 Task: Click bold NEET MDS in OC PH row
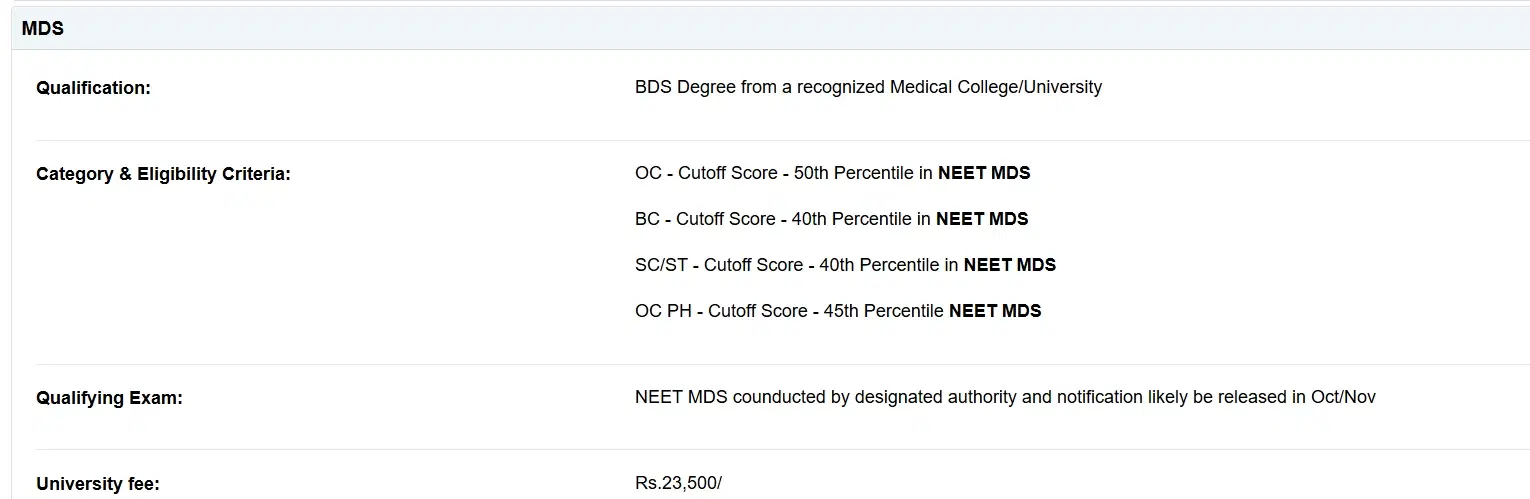coord(994,311)
